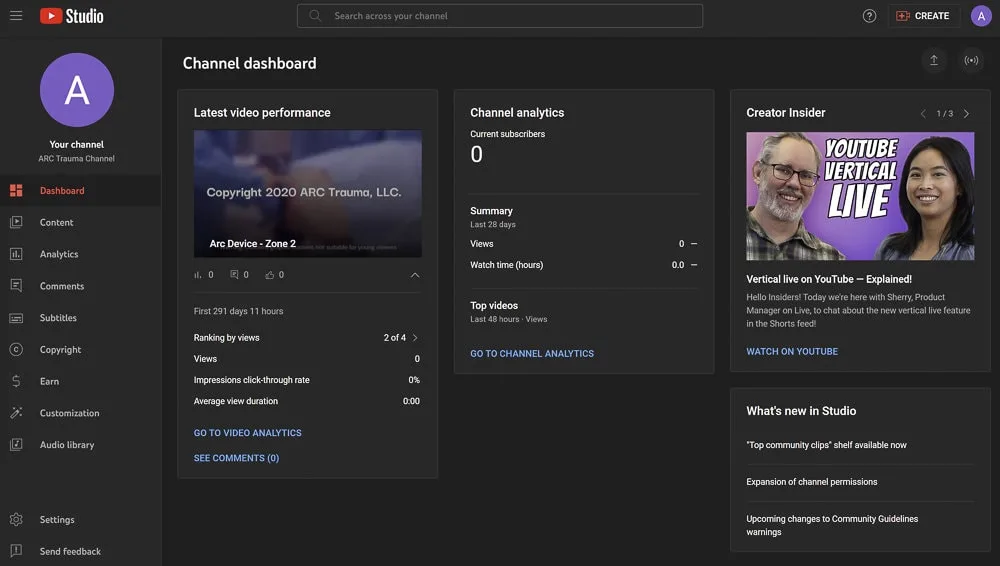Open the Audio library

pyautogui.click(x=80, y=445)
